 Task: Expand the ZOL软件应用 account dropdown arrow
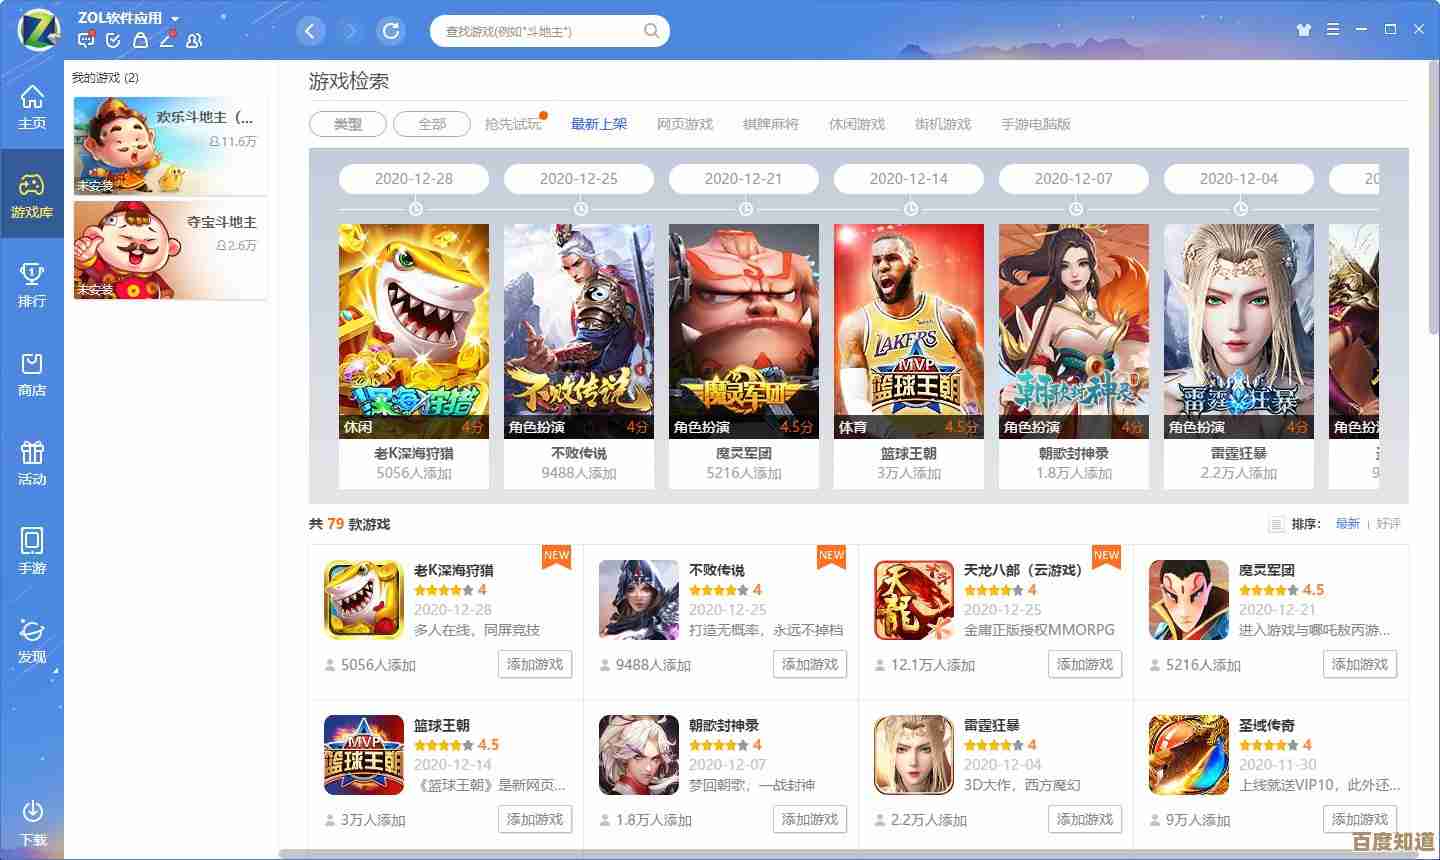(x=175, y=19)
